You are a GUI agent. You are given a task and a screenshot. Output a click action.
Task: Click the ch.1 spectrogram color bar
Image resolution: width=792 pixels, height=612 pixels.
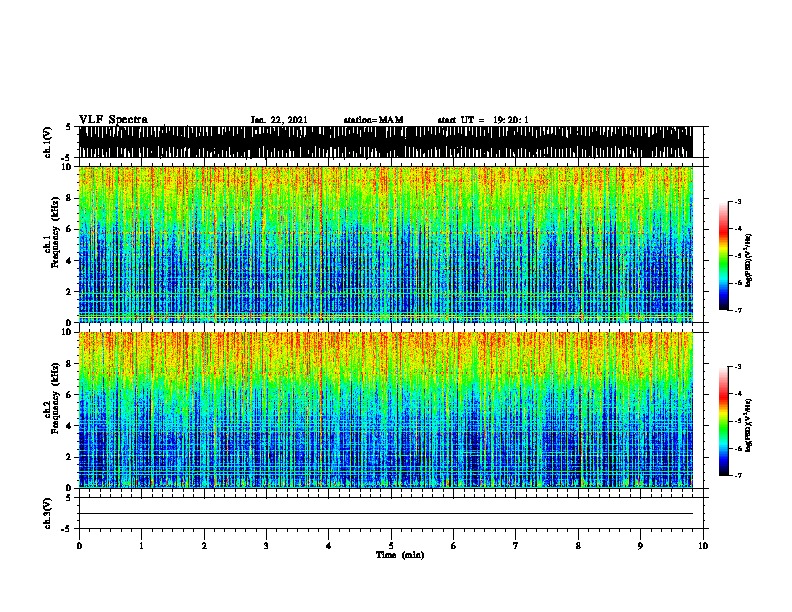point(724,256)
